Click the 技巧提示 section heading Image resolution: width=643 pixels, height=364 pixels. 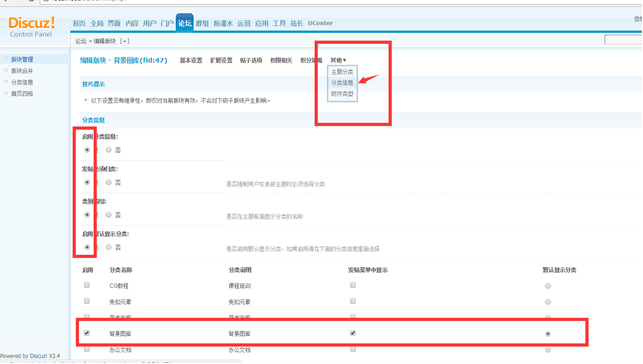pos(93,84)
